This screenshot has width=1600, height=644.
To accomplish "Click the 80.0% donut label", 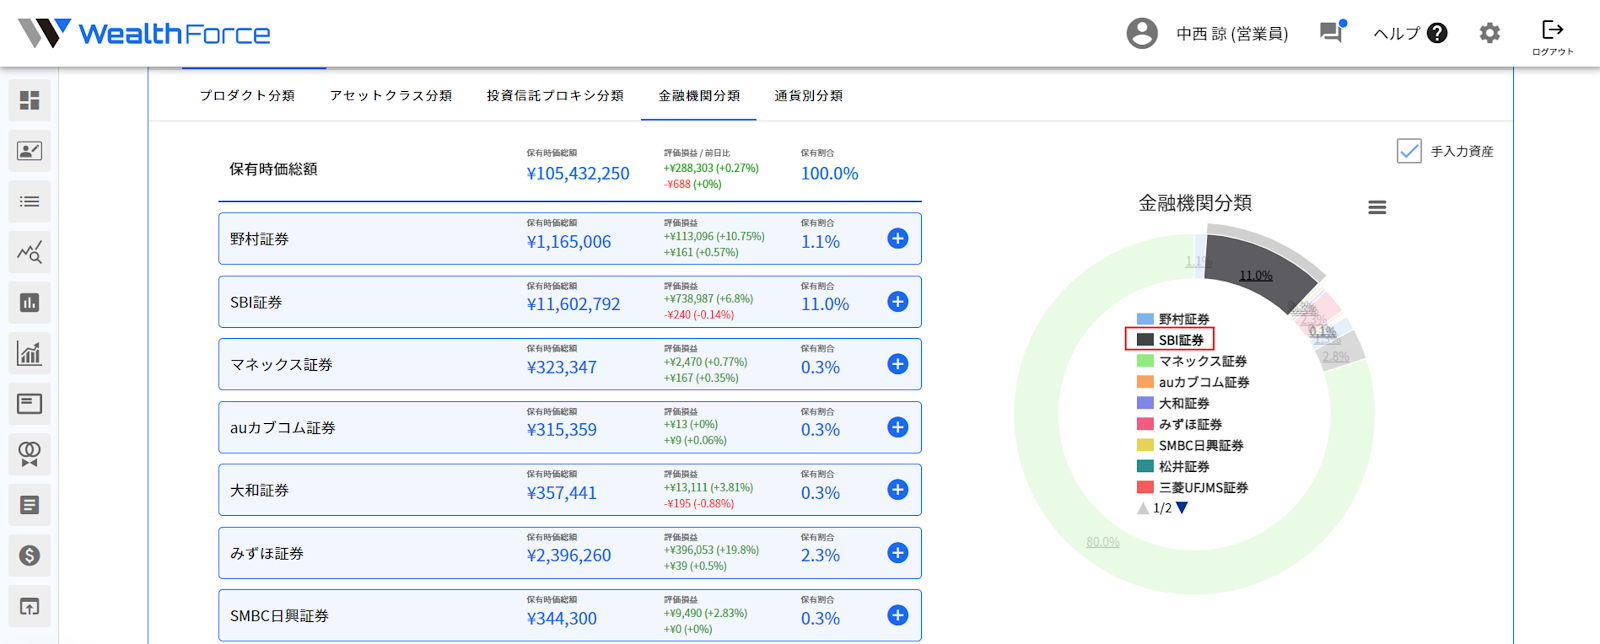I will click(1103, 542).
